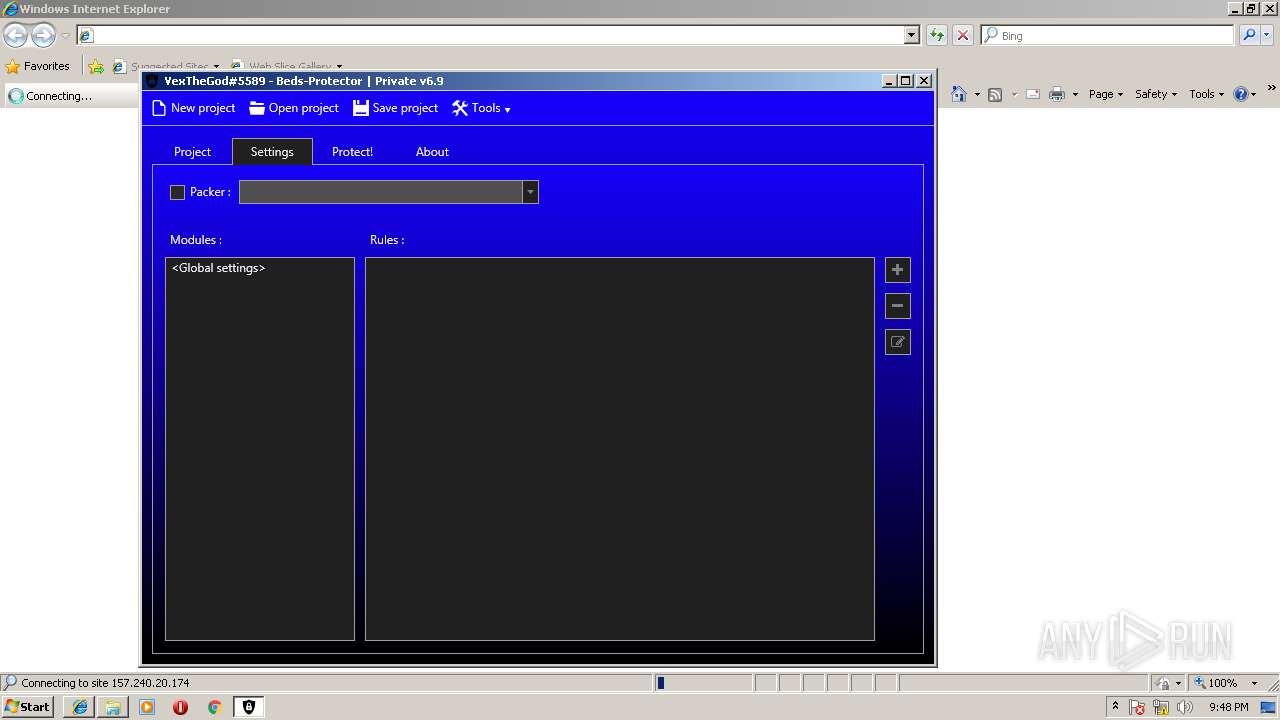Image resolution: width=1280 pixels, height=720 pixels.
Task: Open Internet Explorer from taskbar
Action: click(80, 707)
